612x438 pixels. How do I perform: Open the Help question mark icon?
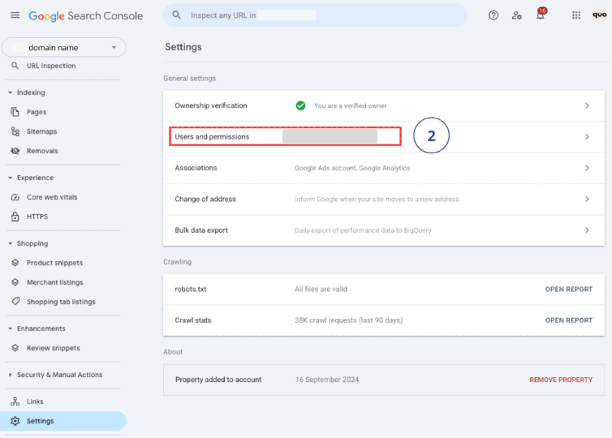coord(493,15)
